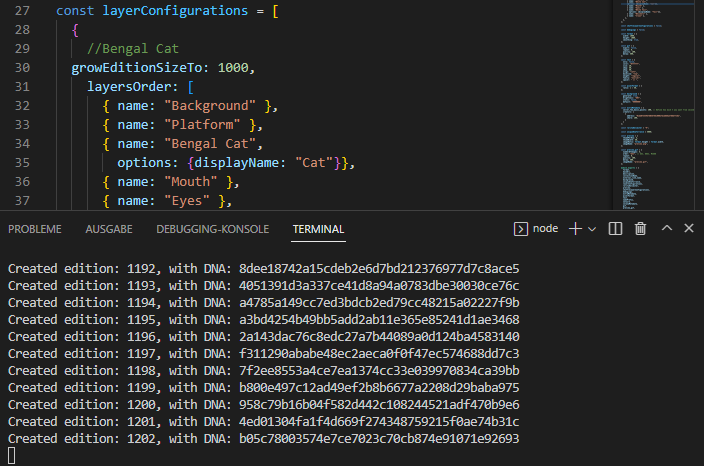Split the terminal panel
Image resolution: width=704 pixels, height=466 pixels.
[615, 229]
